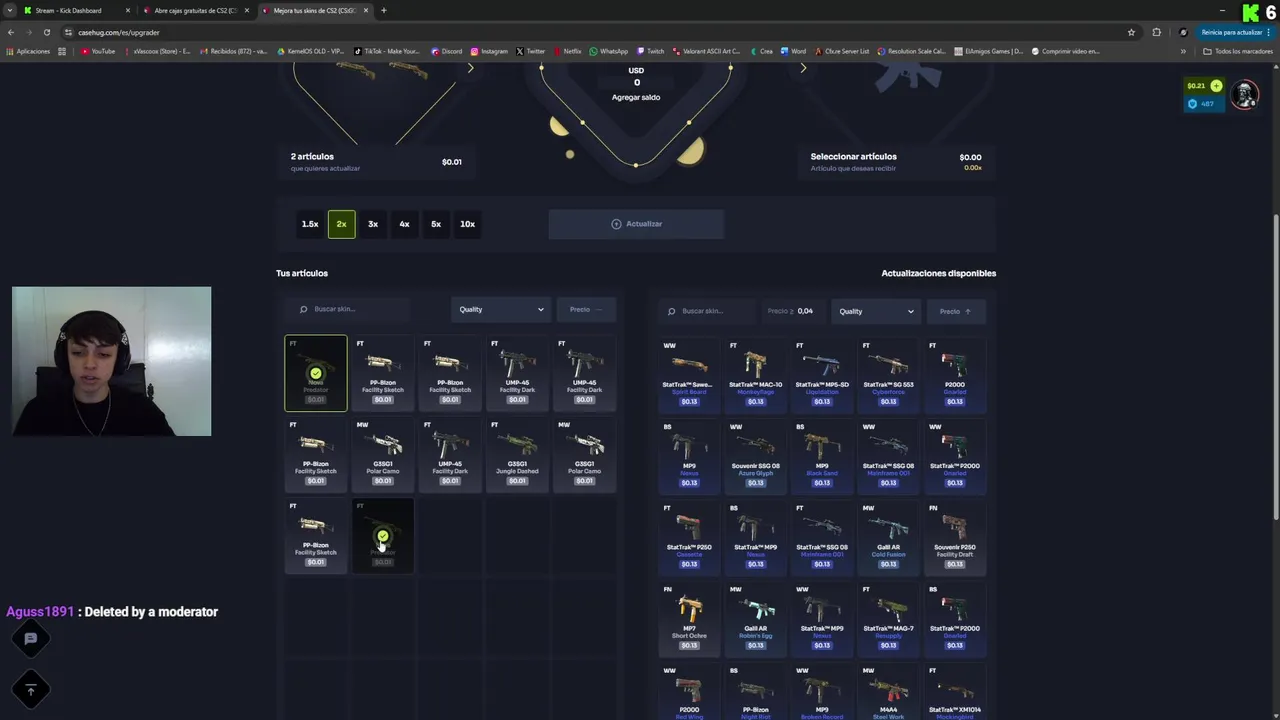Open the Instagram bookmark
Screen dimensions: 1280x720
(489, 51)
